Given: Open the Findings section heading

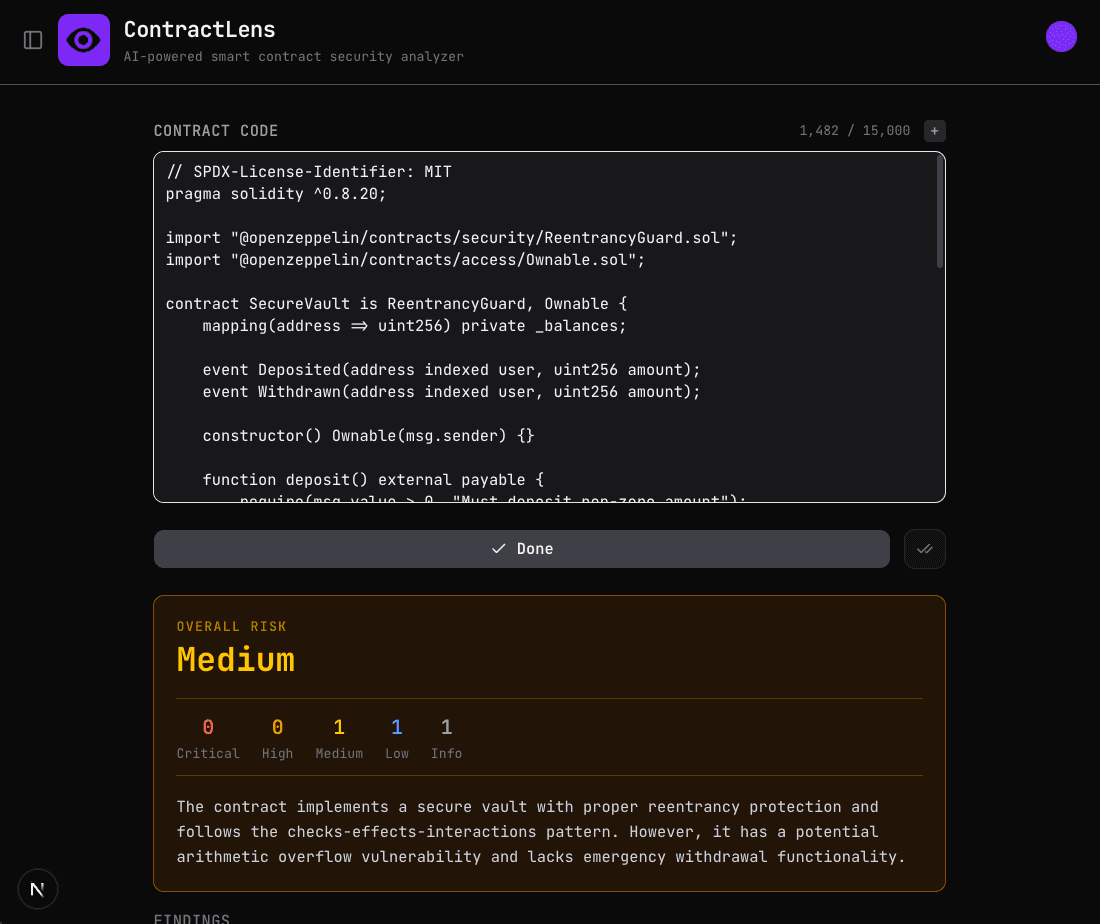Looking at the screenshot, I should [x=191, y=918].
